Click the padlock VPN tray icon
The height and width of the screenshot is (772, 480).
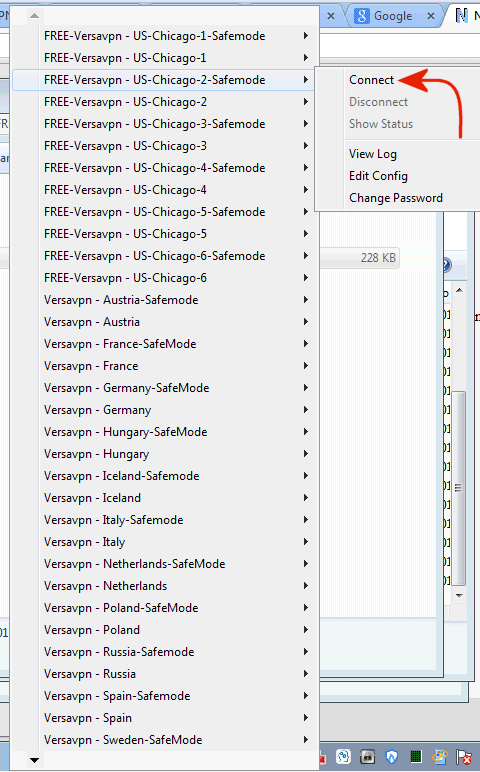368,756
